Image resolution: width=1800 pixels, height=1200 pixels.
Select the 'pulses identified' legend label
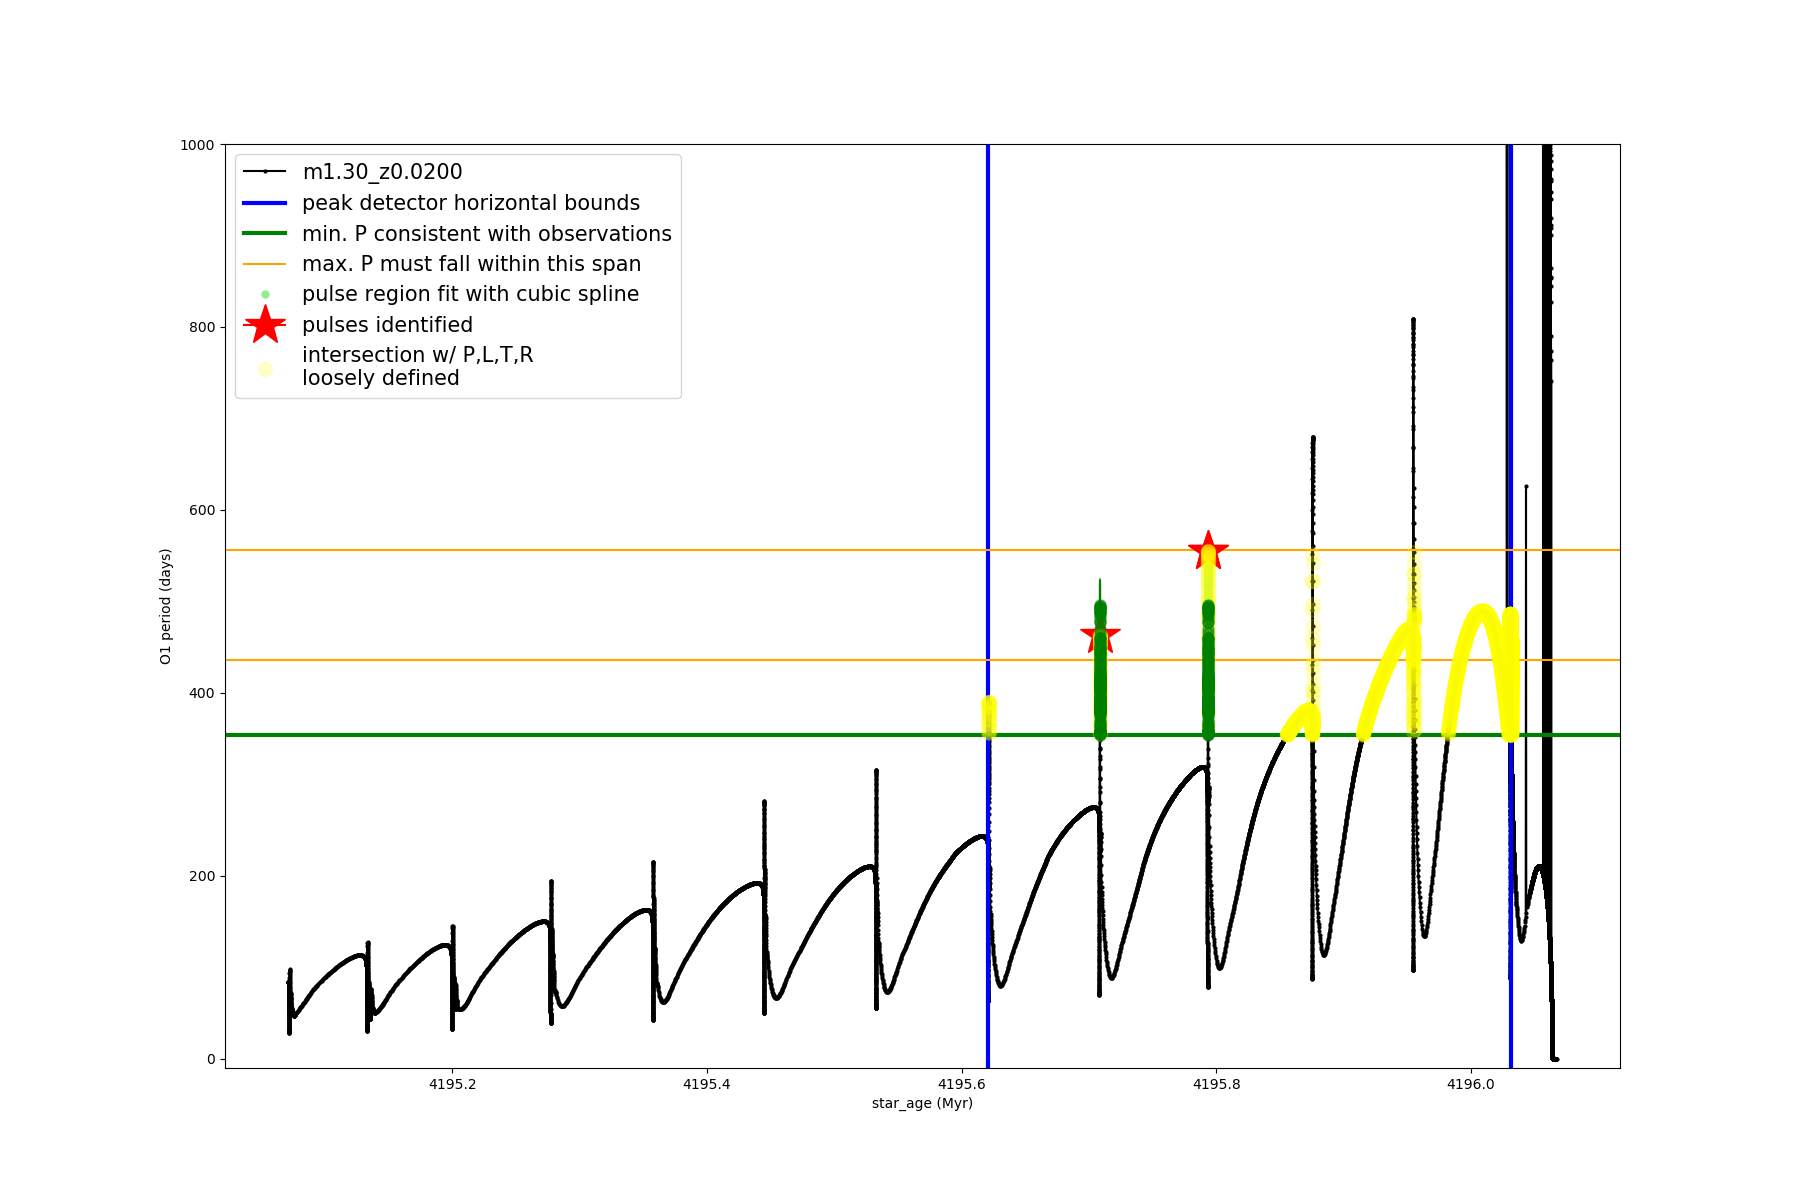(387, 325)
